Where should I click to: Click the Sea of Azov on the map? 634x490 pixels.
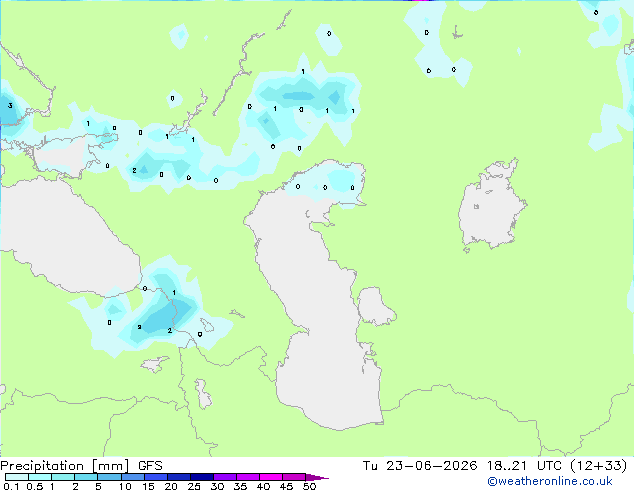61,157
